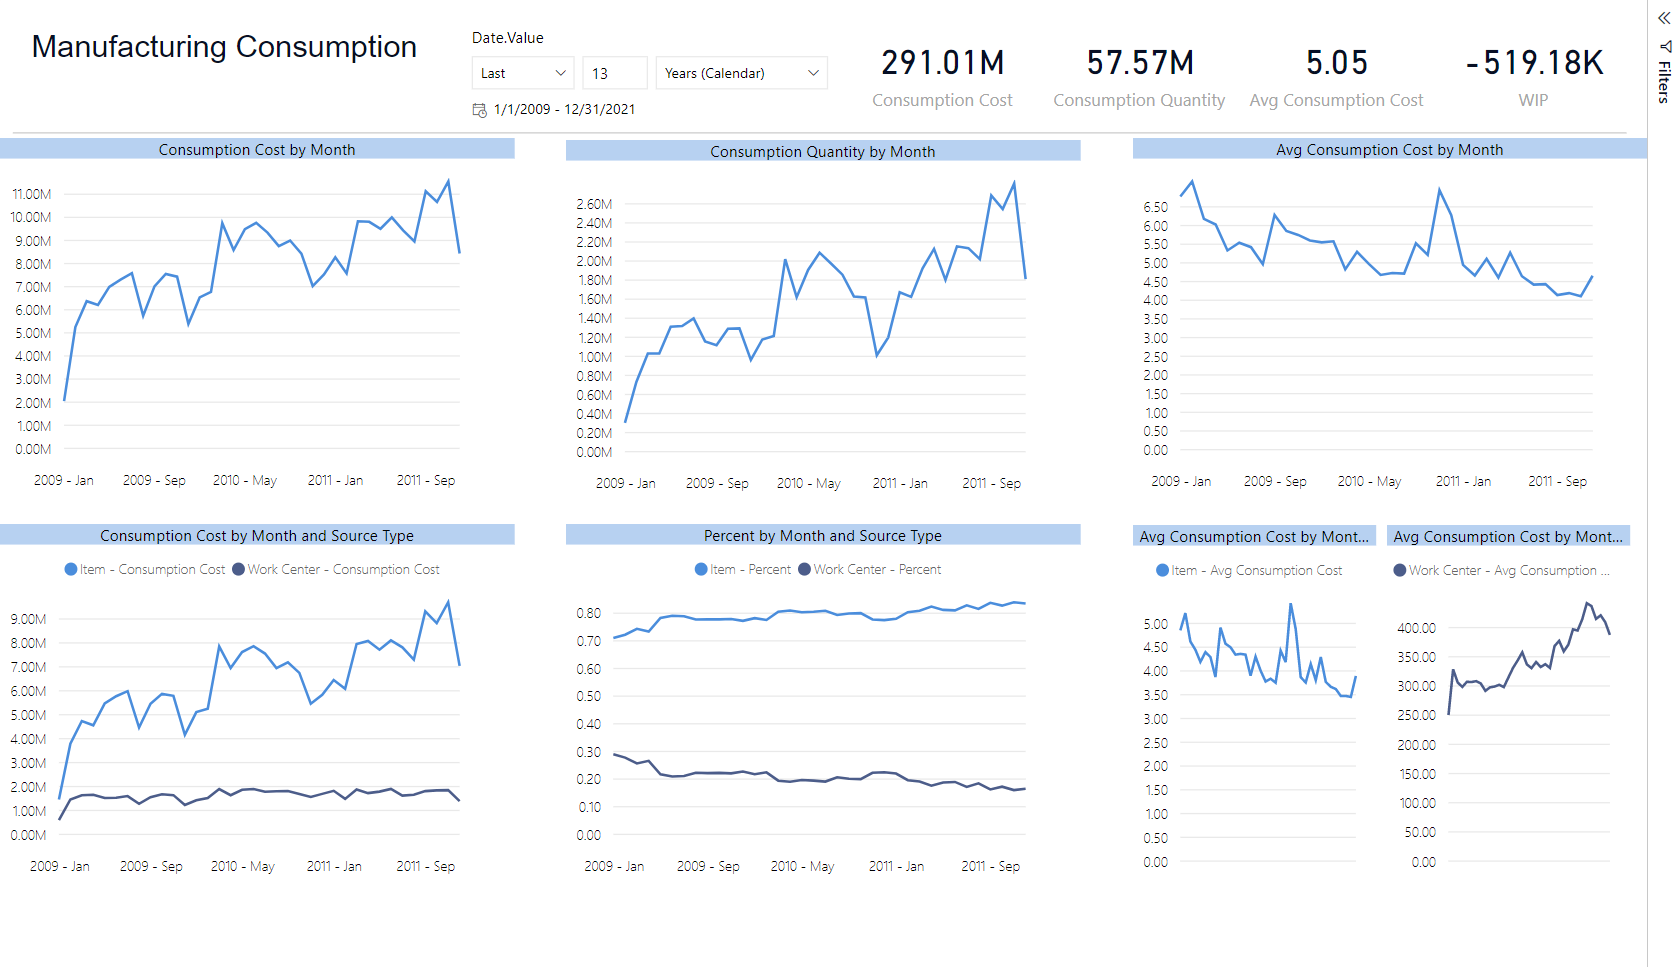Click the 57.57M Consumption Quantity card

point(1139,77)
